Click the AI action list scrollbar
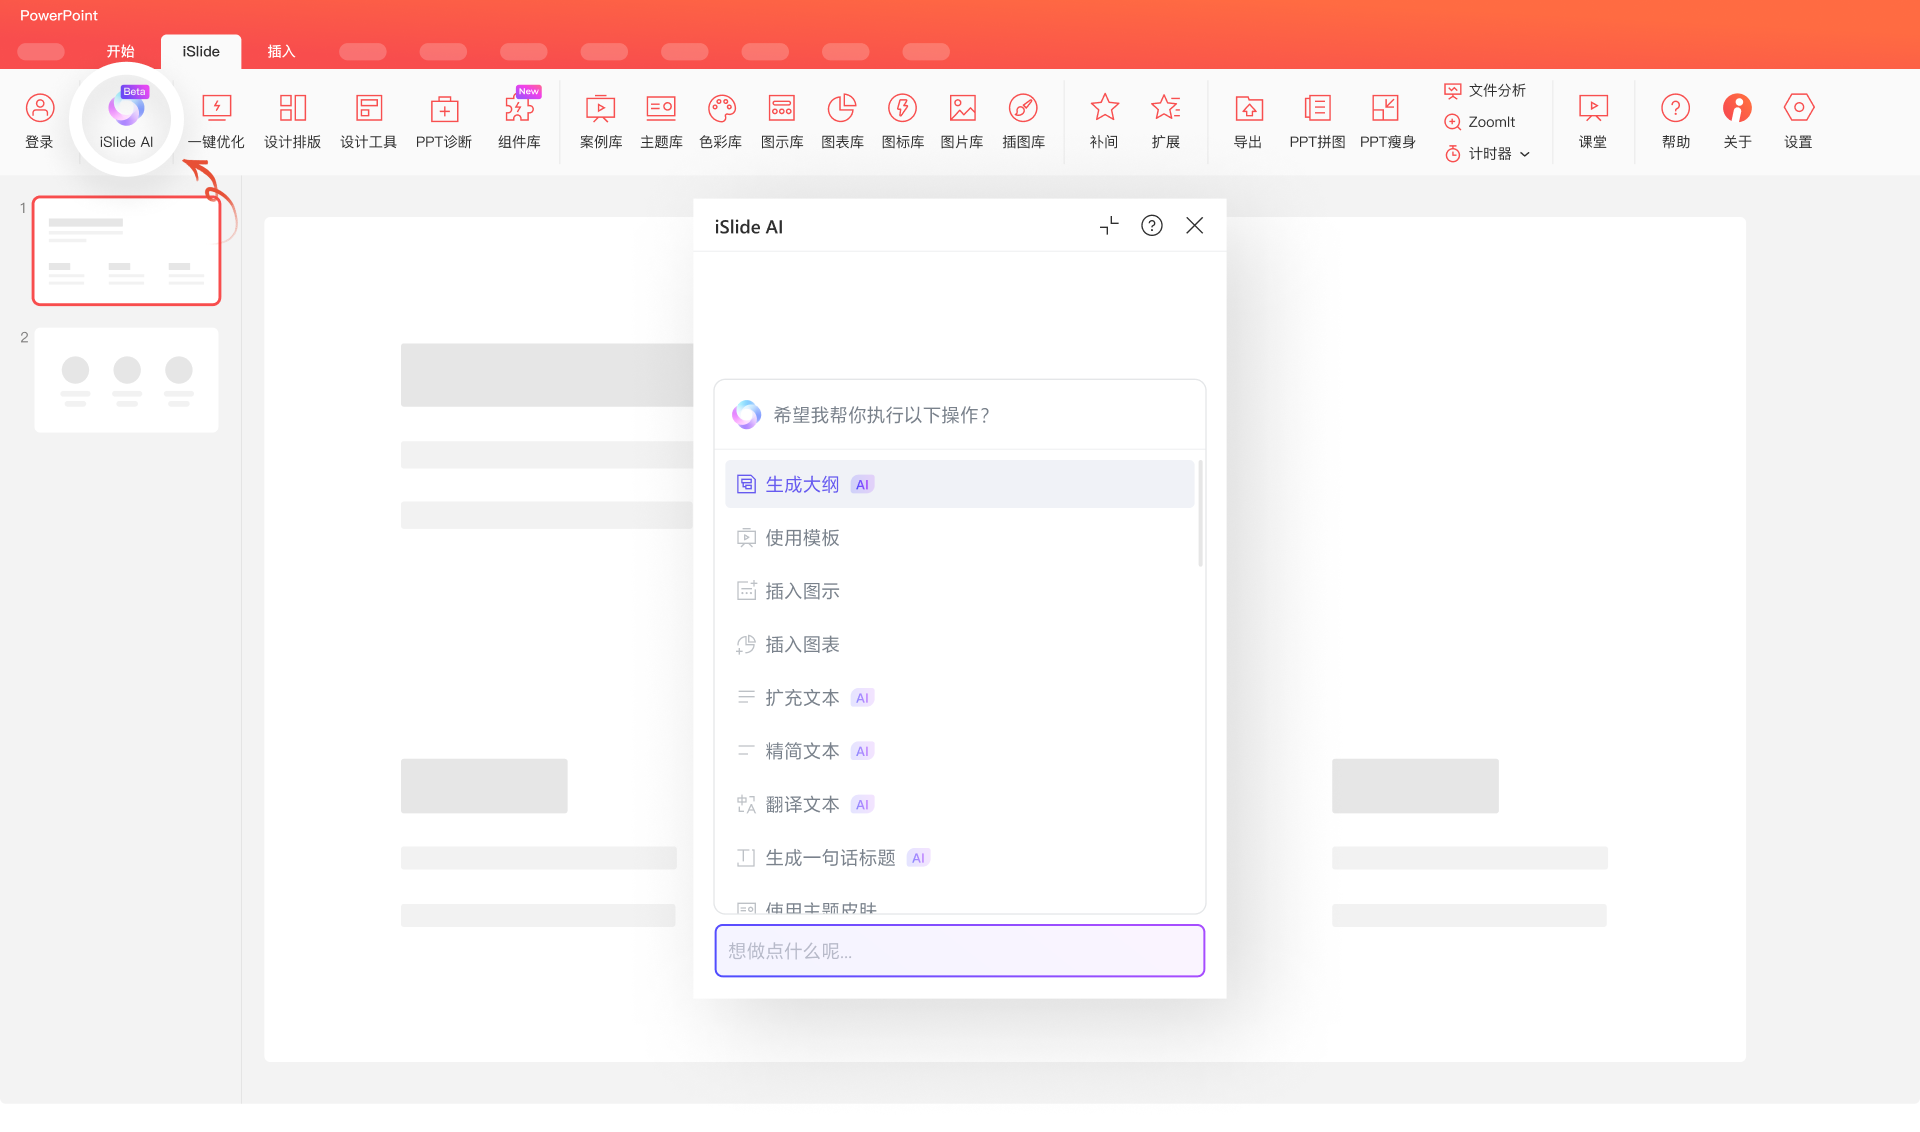This screenshot has height=1132, width=1920. coord(1200,514)
